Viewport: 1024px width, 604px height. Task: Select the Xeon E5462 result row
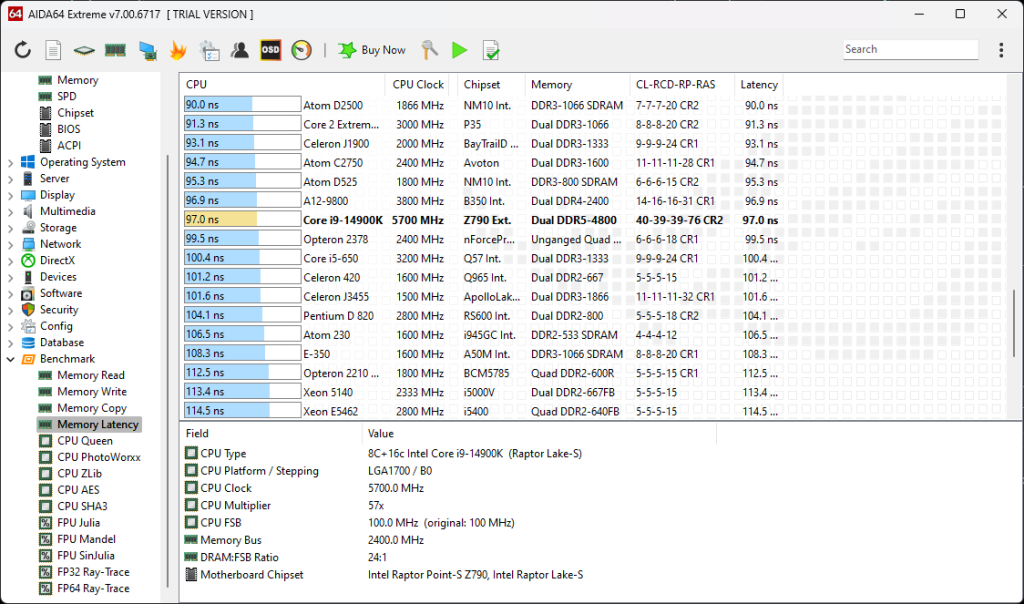482,411
